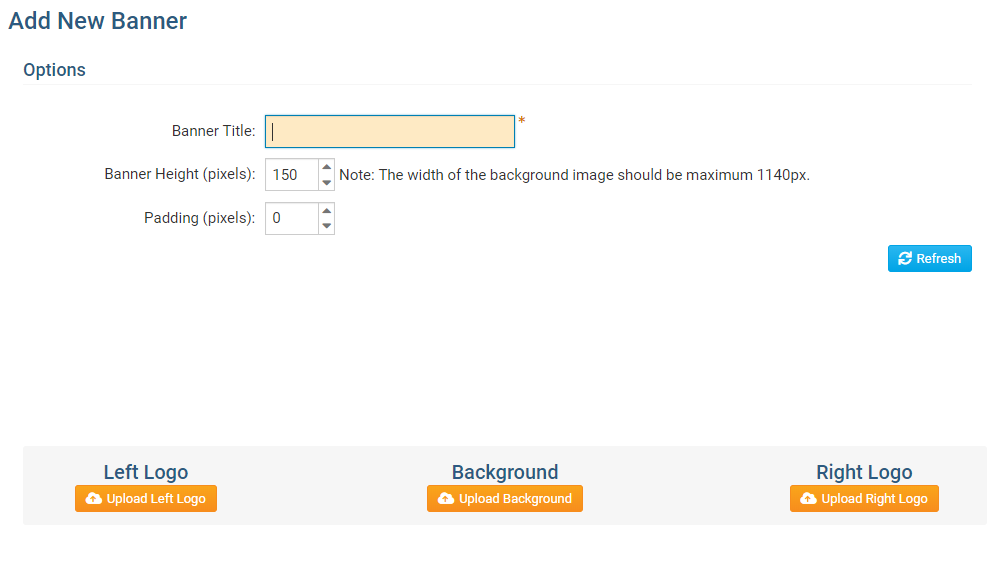Click the Padding number field
Image resolution: width=1004 pixels, height=567 pixels.
(x=291, y=218)
